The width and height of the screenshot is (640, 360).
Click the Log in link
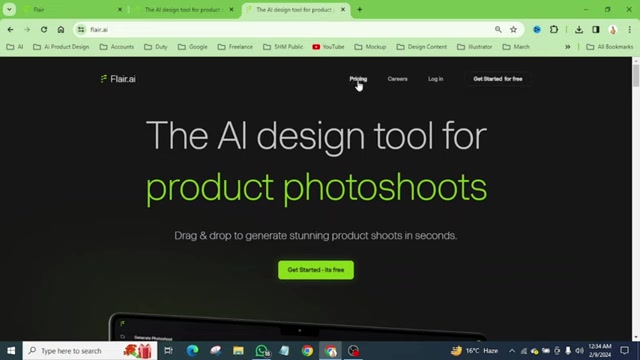pos(436,79)
